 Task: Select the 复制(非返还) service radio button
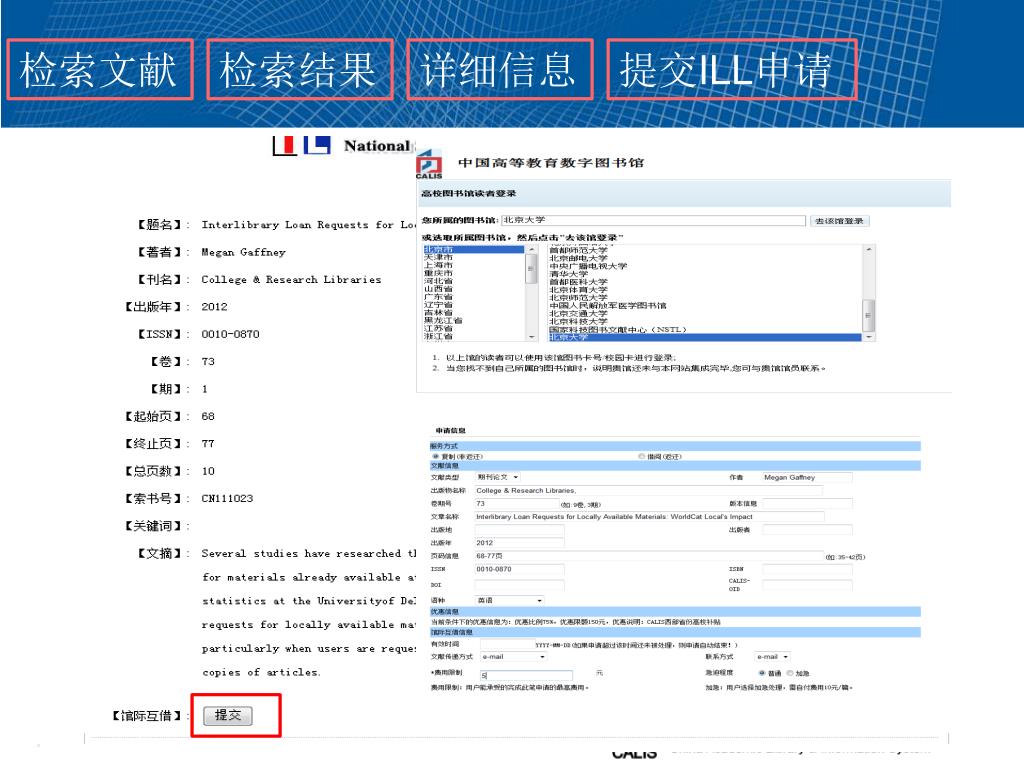pos(436,456)
